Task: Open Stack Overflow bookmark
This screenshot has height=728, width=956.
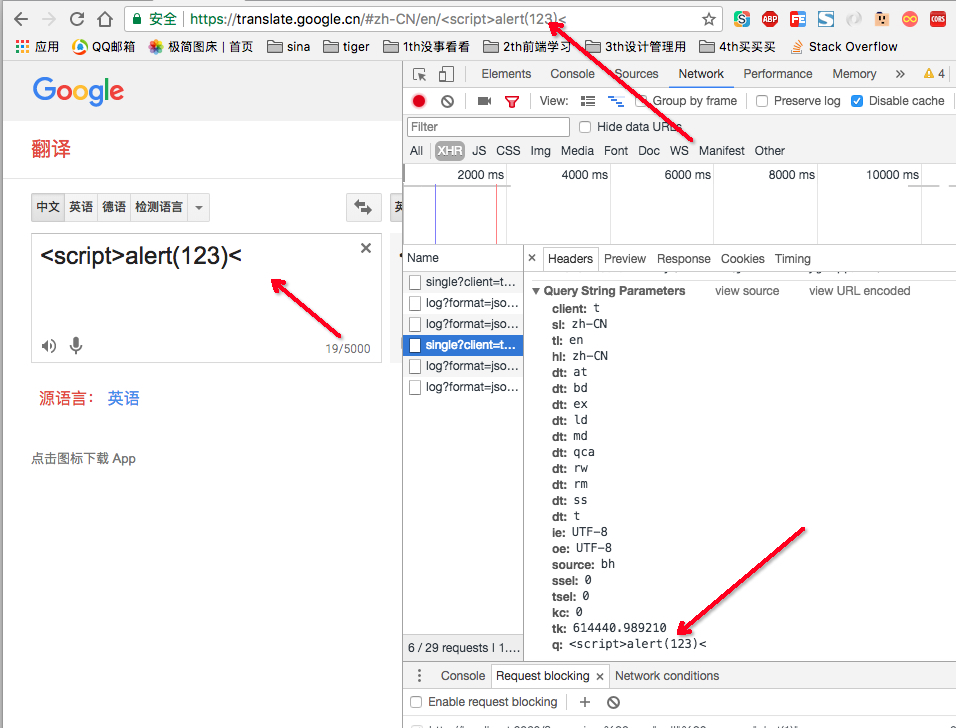Action: [843, 47]
